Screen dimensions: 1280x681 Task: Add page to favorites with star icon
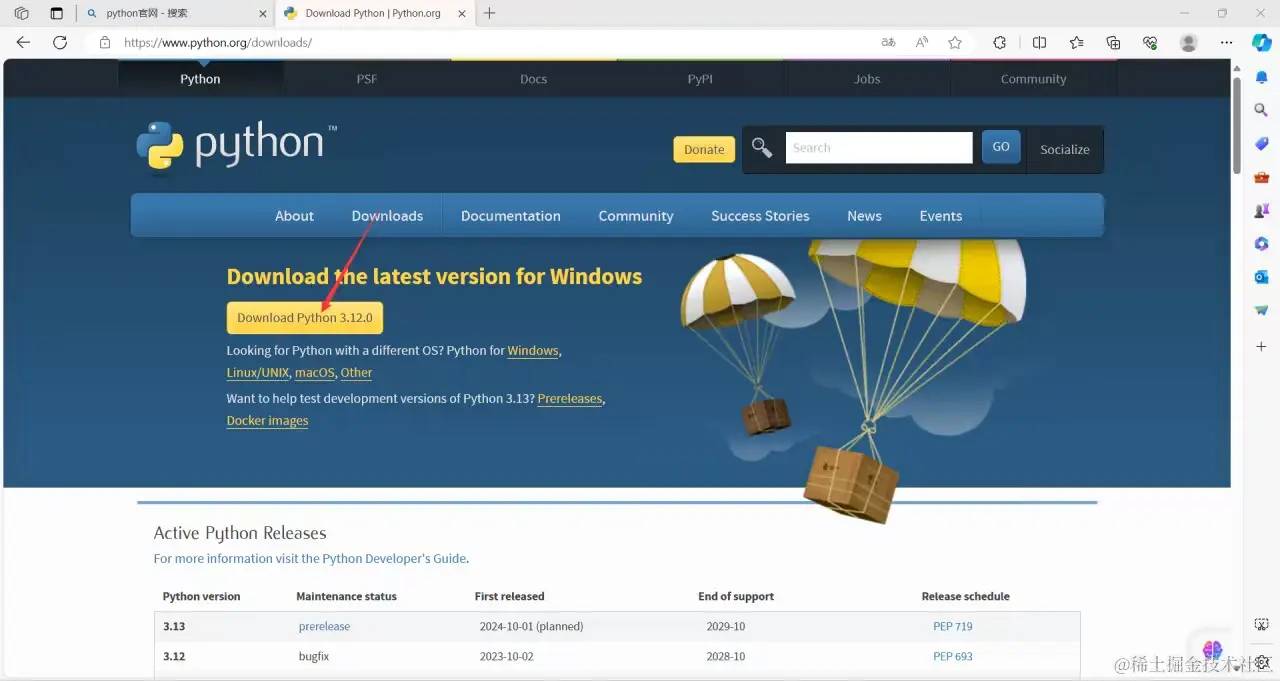coord(955,43)
